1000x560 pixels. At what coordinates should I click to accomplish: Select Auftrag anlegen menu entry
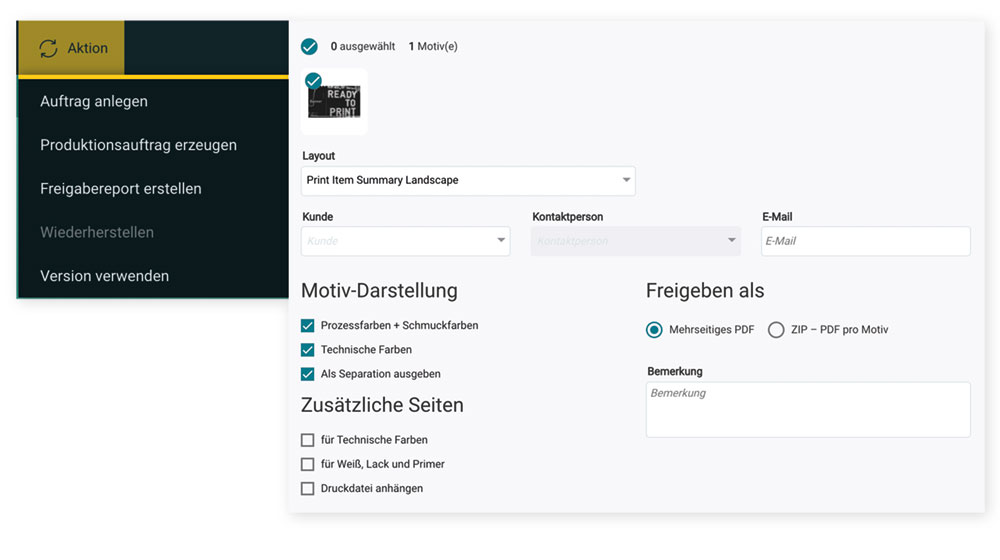pos(94,101)
